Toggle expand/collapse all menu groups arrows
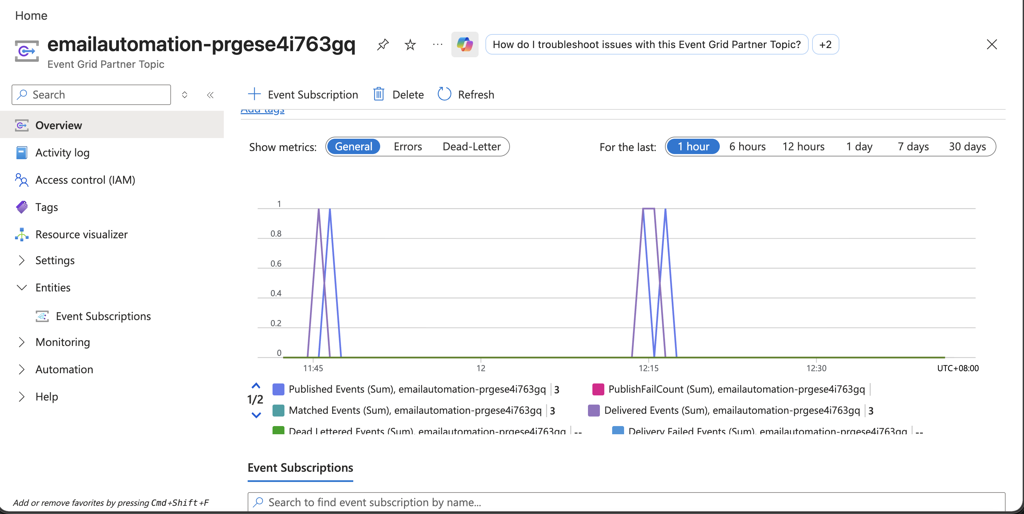 [185, 95]
